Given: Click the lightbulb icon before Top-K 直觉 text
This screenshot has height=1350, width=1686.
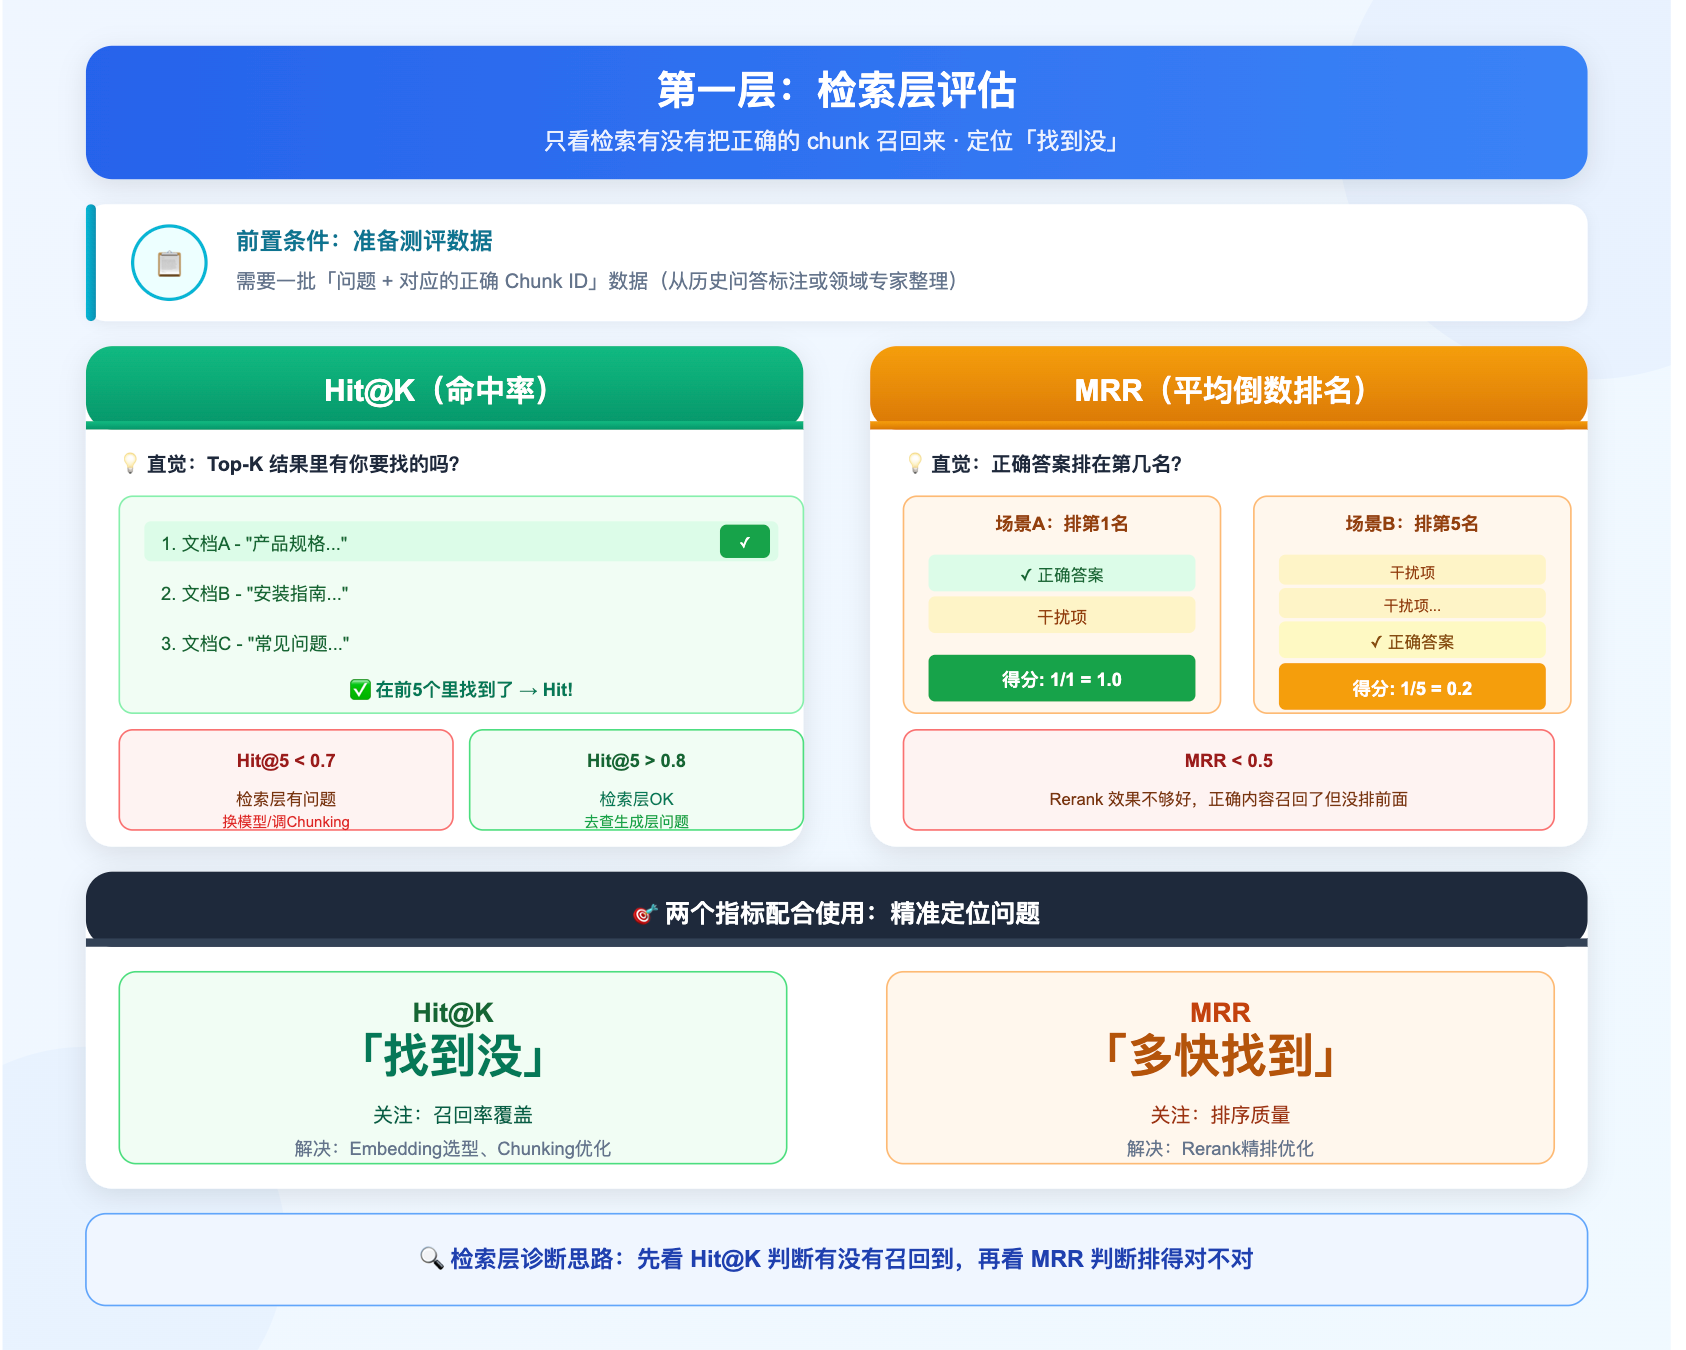Looking at the screenshot, I should tap(130, 463).
